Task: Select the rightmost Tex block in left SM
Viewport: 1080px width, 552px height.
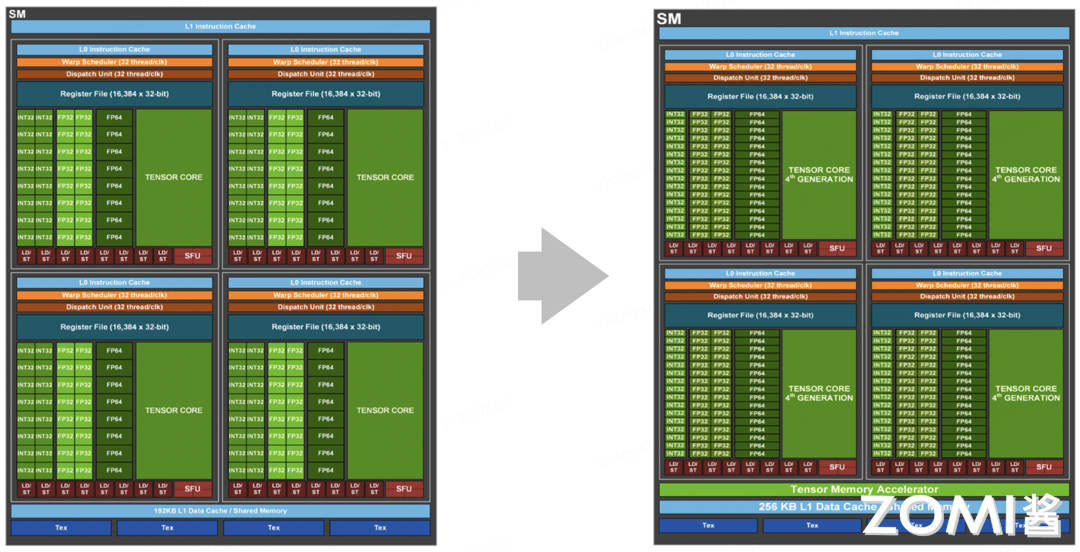Action: 379,528
